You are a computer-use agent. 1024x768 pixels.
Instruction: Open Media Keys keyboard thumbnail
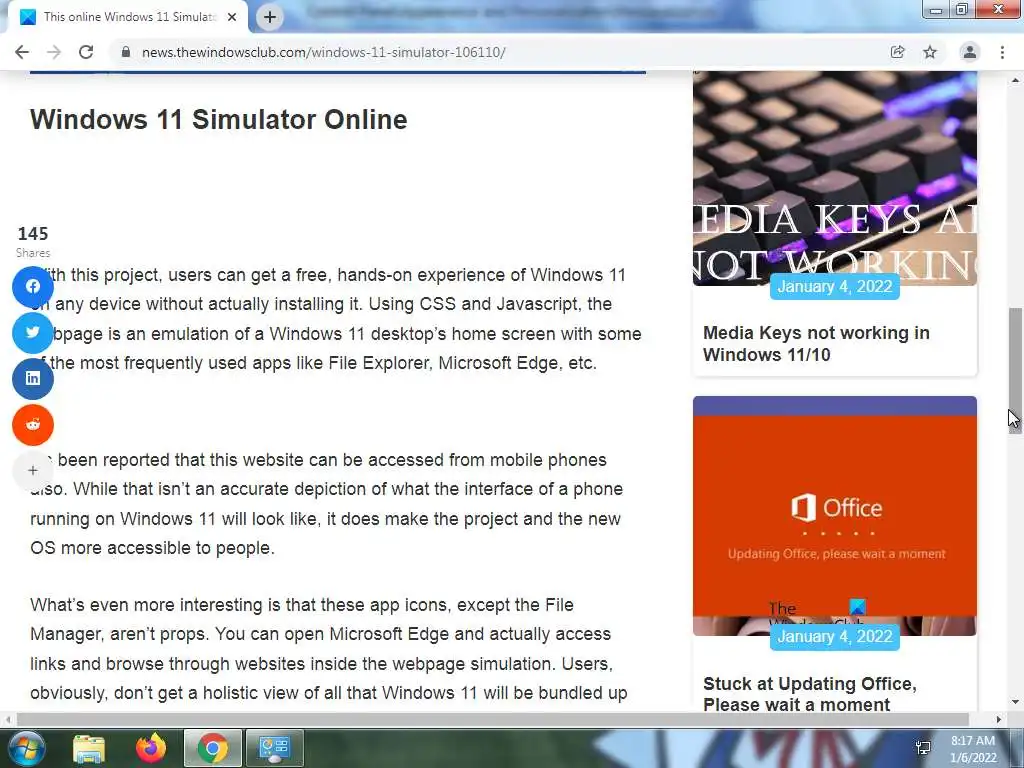(835, 178)
